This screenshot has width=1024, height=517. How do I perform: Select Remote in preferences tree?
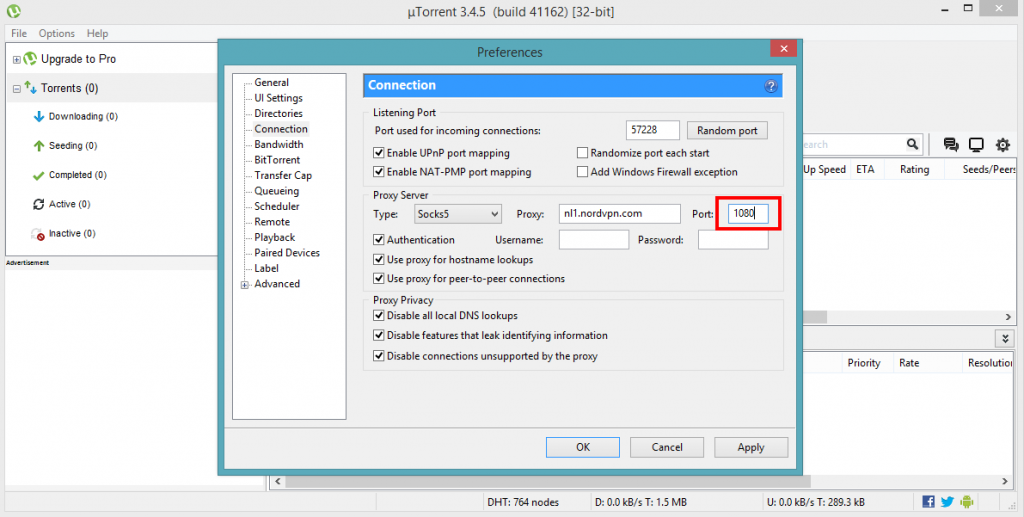point(272,222)
